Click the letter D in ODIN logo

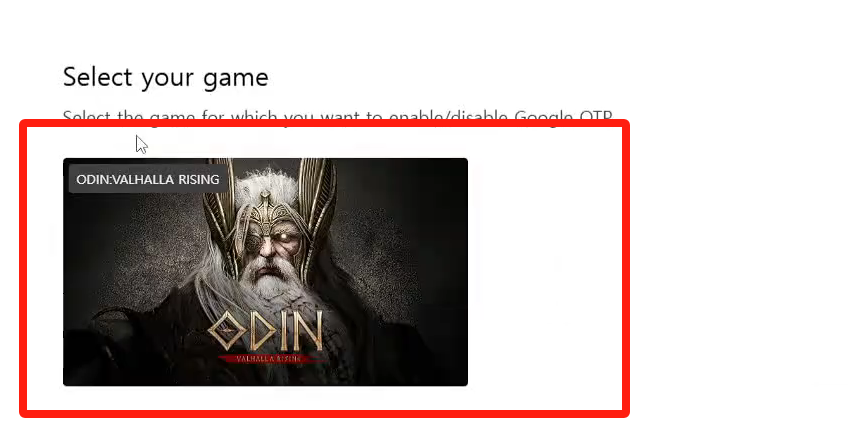coord(262,332)
